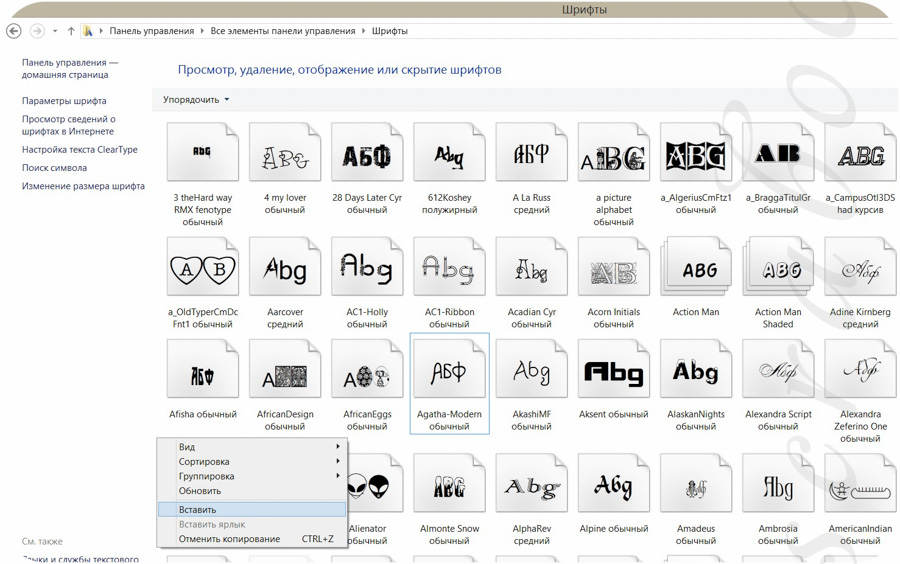Select the AC1-Ribbon font icon
900x564 pixels.
click(449, 266)
